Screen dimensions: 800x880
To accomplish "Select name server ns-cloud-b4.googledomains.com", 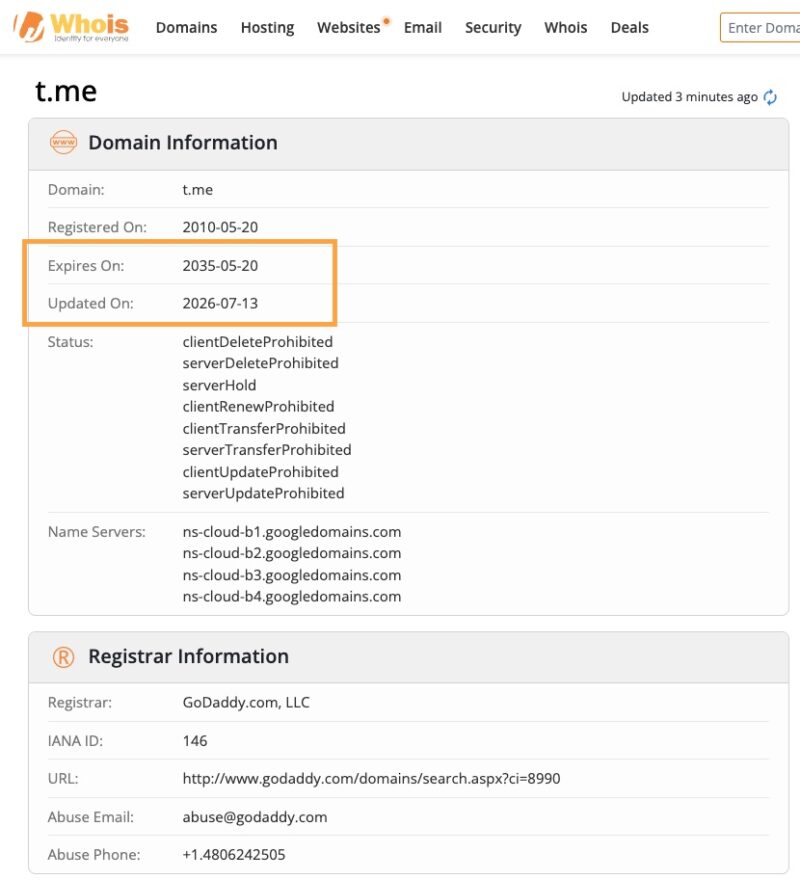I will (x=292, y=597).
